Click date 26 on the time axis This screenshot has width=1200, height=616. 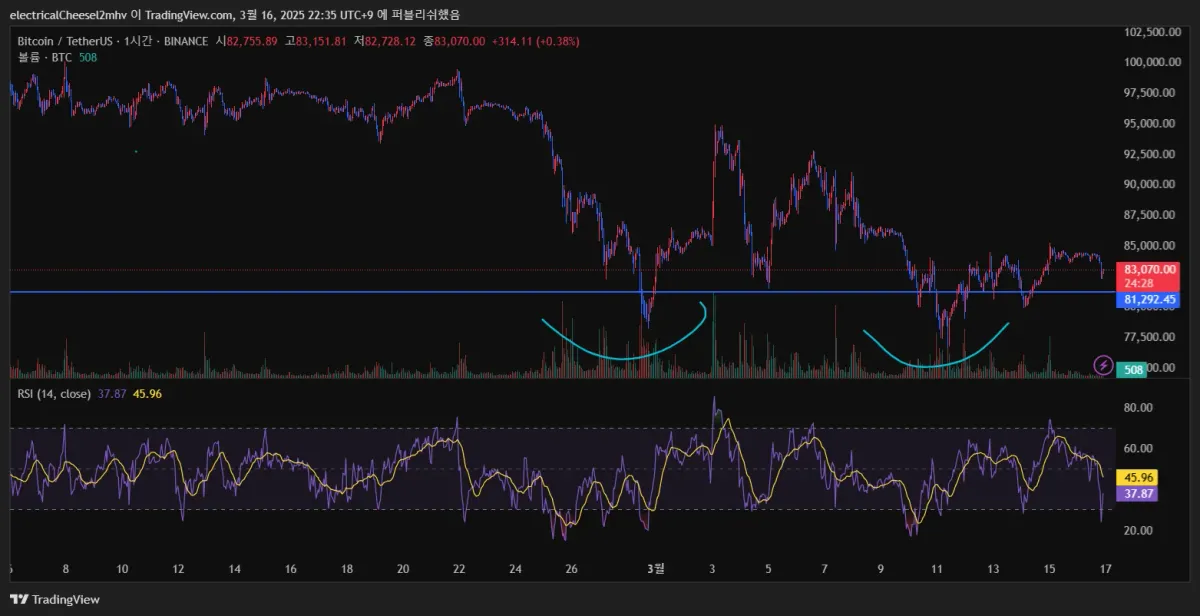[571, 568]
